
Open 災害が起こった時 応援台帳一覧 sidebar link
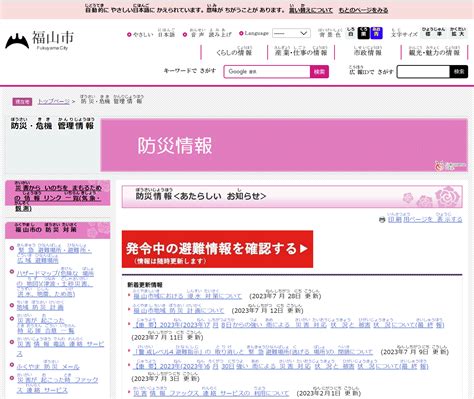[x=46, y=324]
